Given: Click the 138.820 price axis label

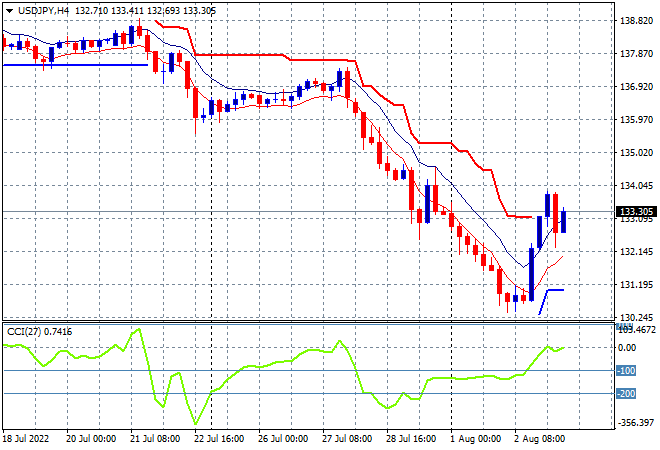Looking at the screenshot, I should tap(636, 20).
